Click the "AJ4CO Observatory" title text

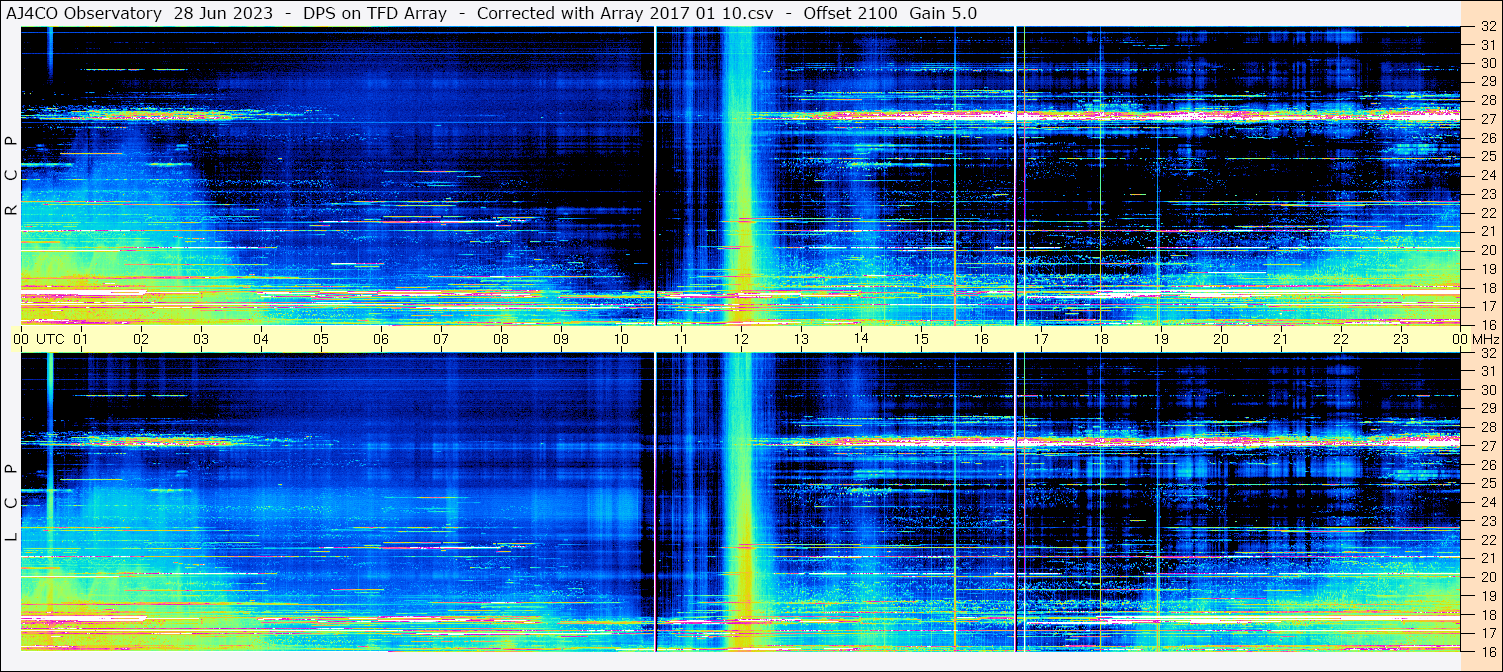(x=84, y=13)
